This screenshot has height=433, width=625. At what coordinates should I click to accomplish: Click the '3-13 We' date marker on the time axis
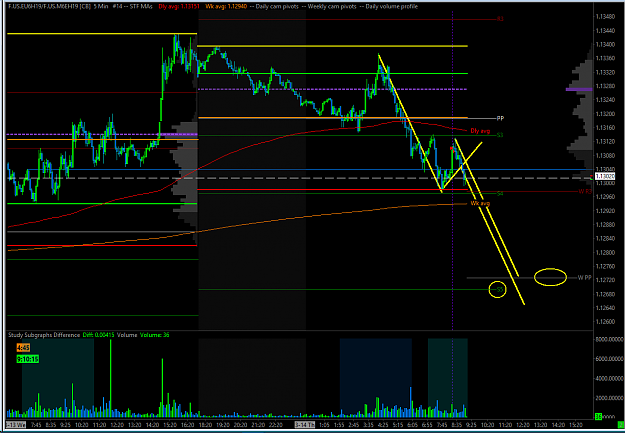[16, 425]
